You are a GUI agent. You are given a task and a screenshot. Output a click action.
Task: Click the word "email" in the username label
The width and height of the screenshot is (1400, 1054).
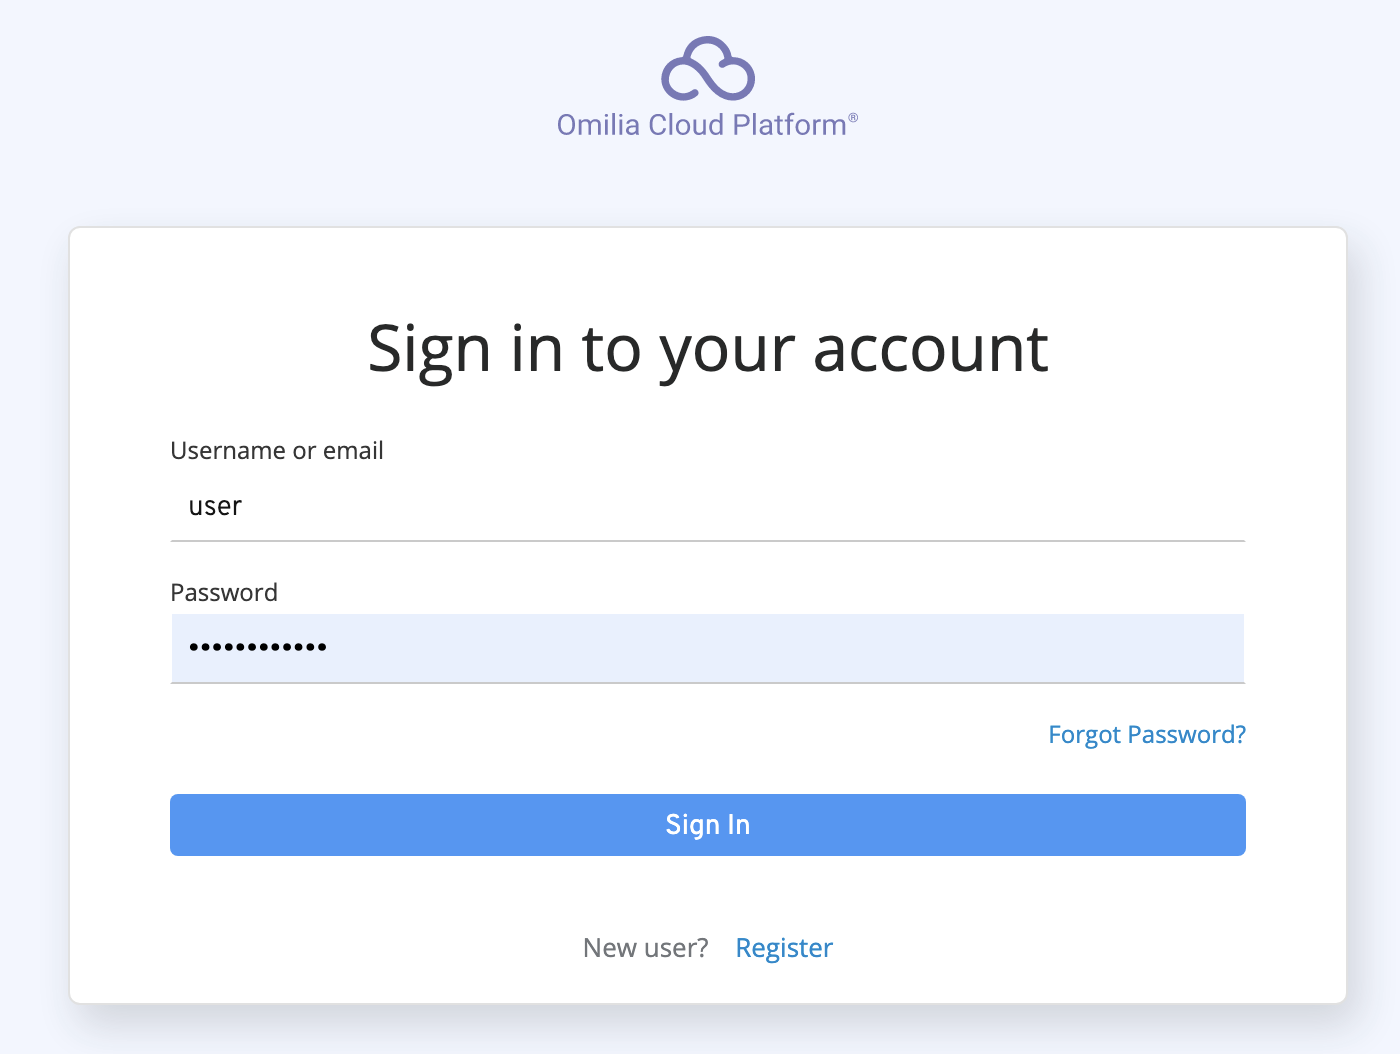[x=353, y=451]
